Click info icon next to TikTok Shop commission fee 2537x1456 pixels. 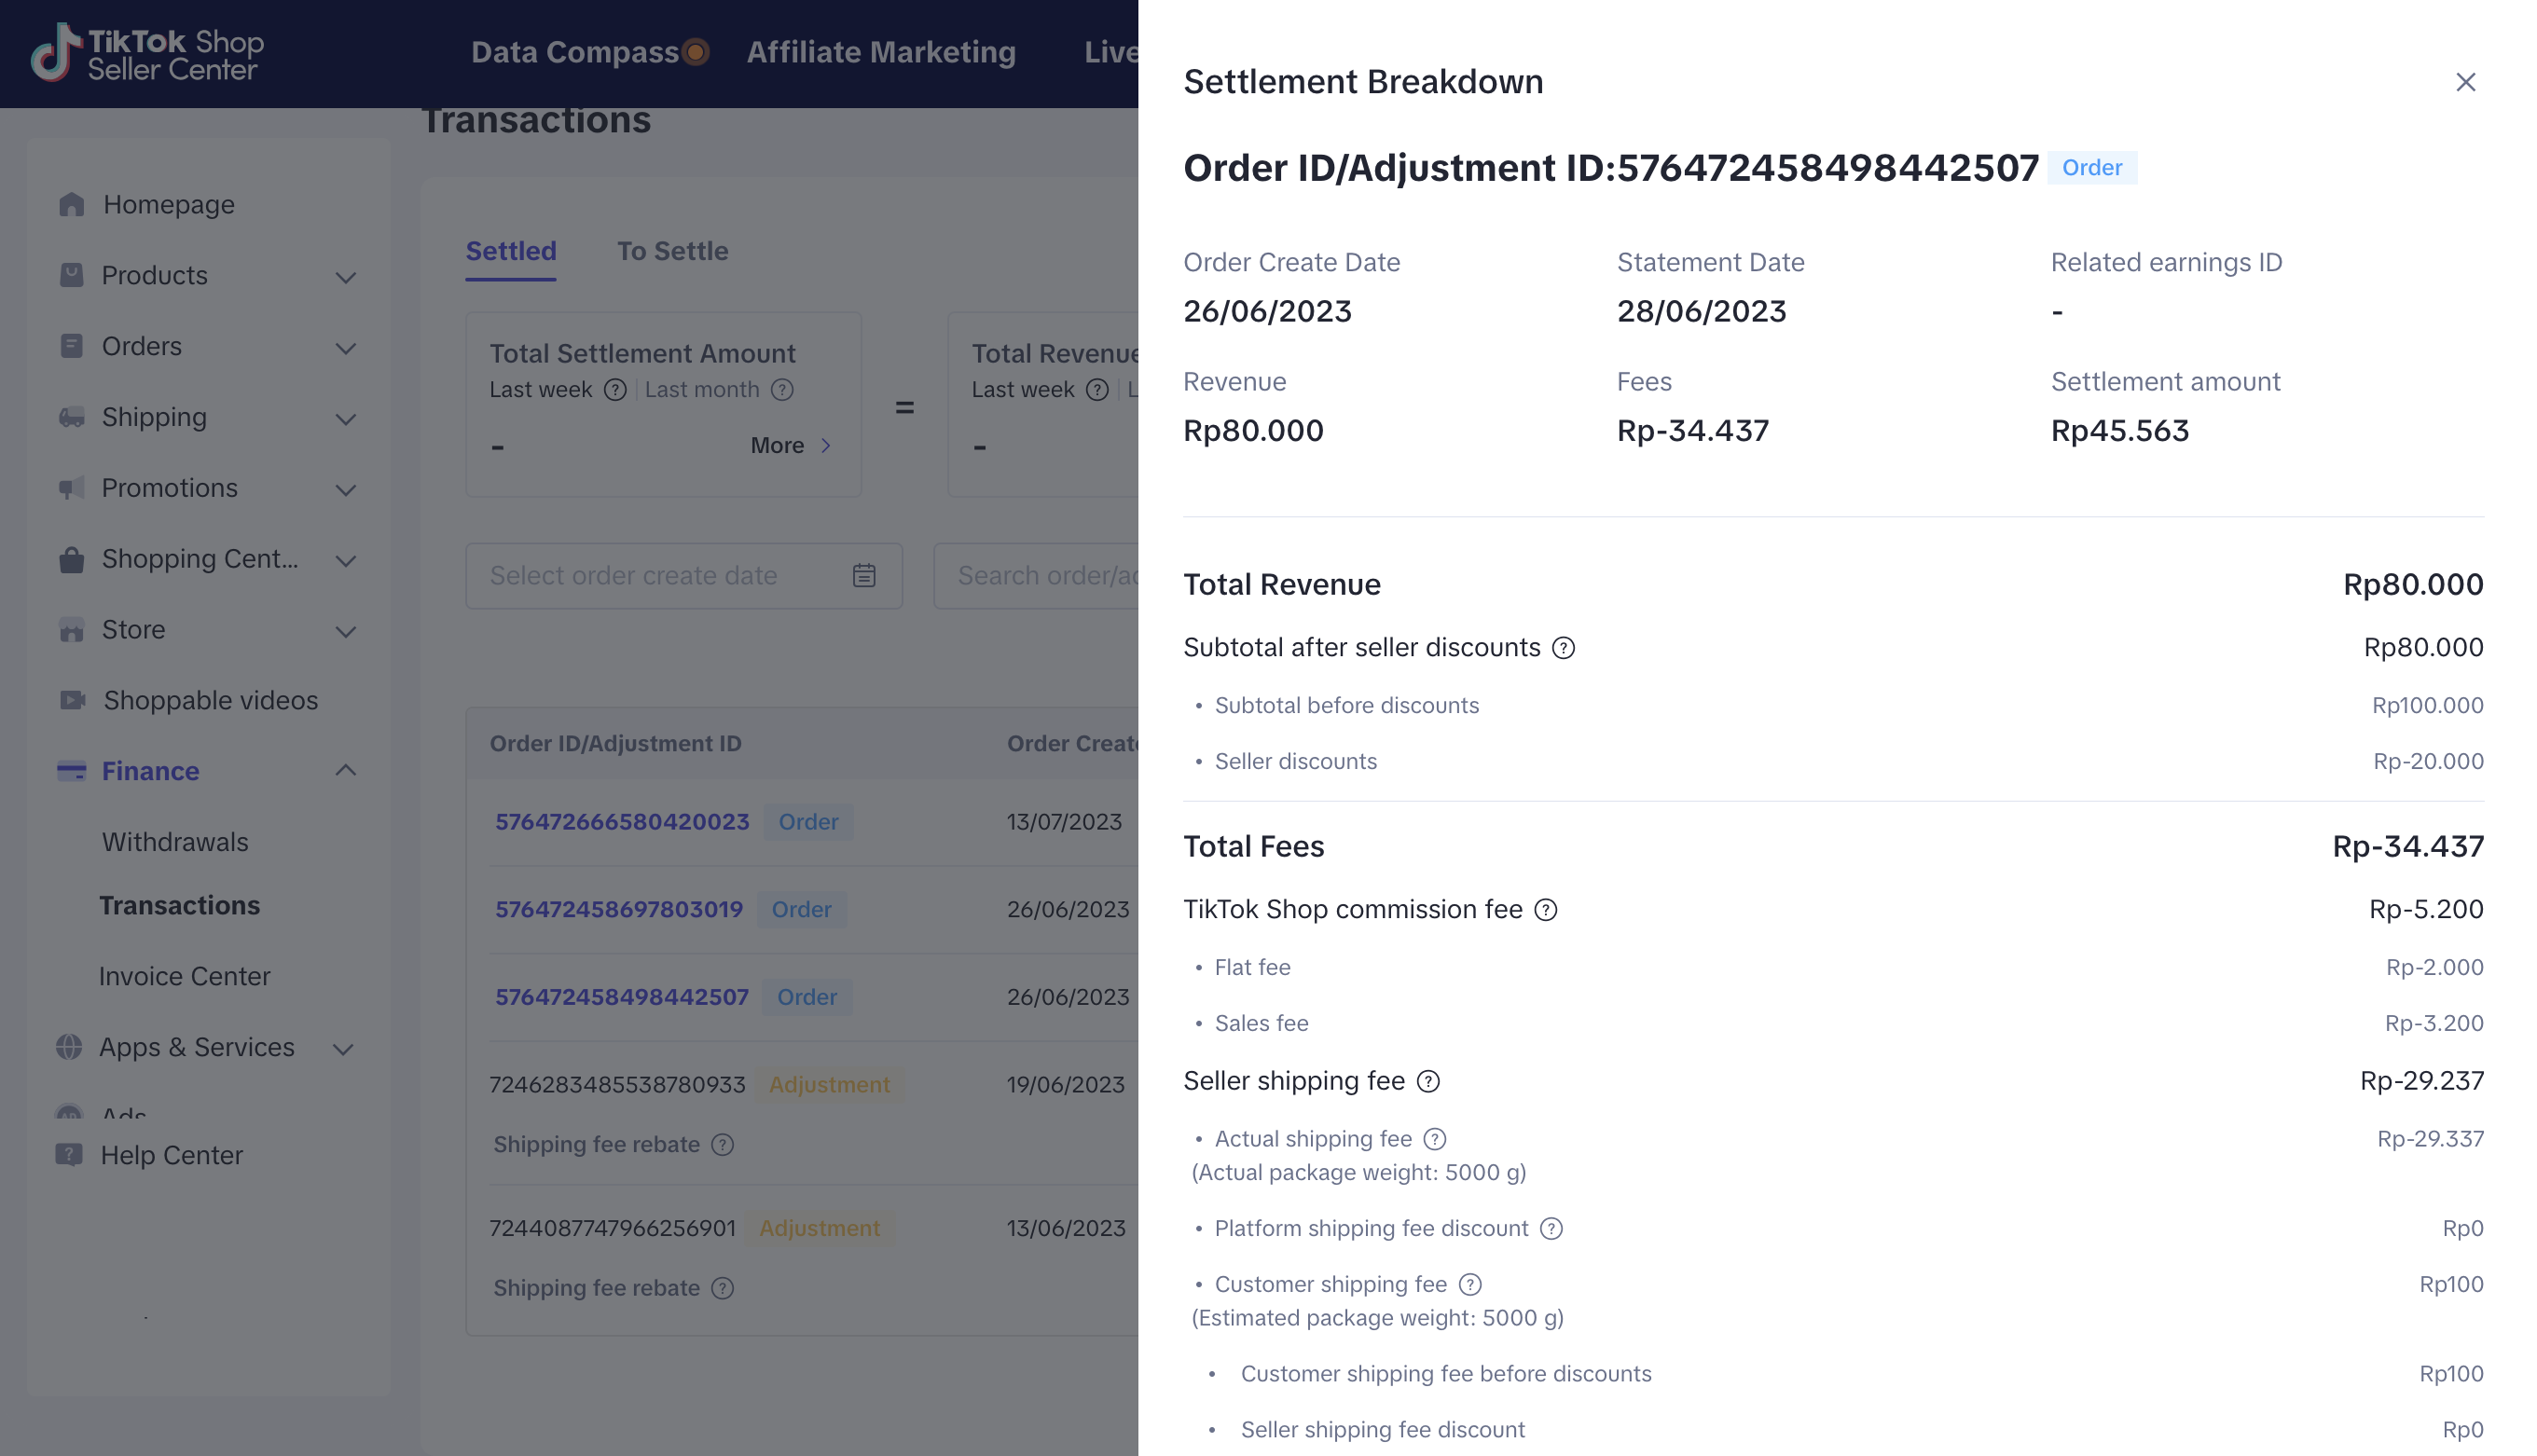click(x=1545, y=910)
